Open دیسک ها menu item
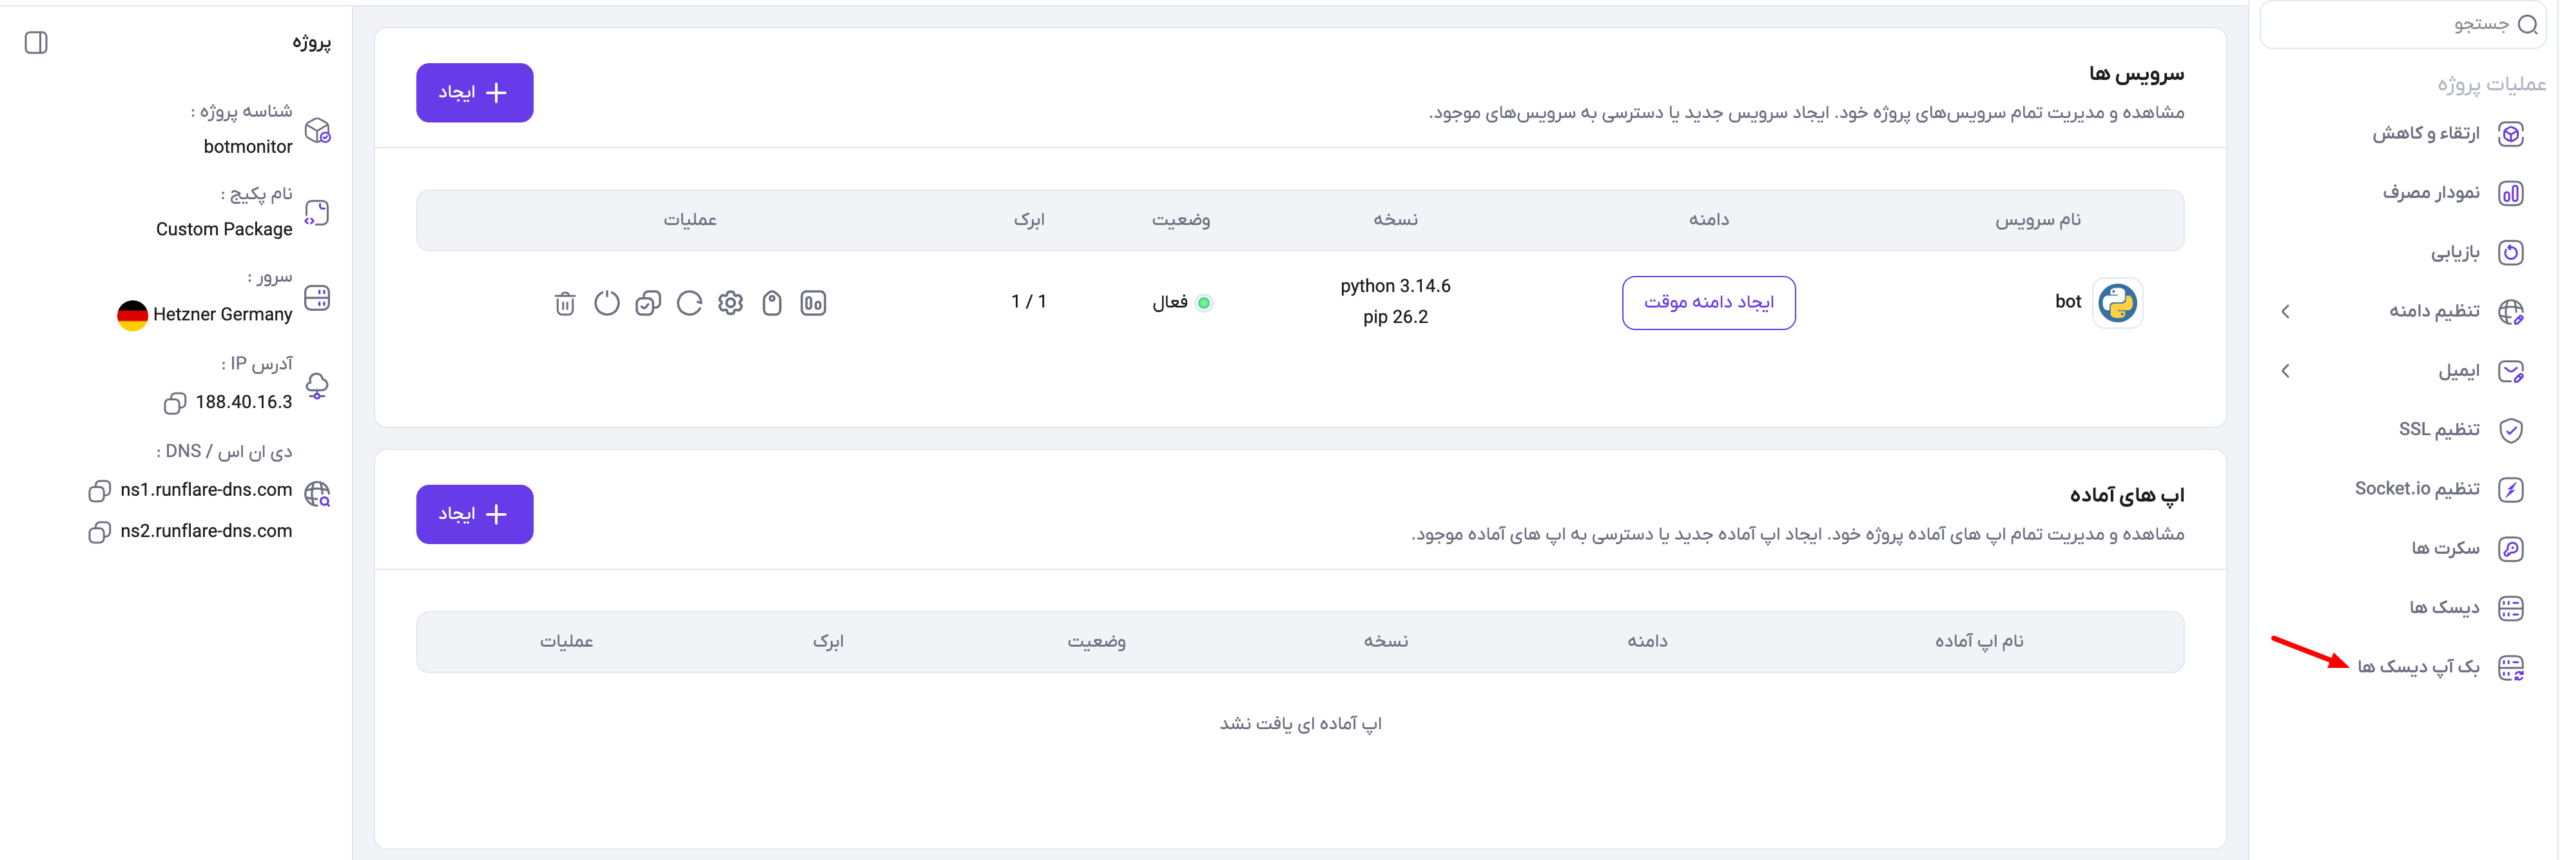The width and height of the screenshot is (2560, 860). coord(2466,608)
